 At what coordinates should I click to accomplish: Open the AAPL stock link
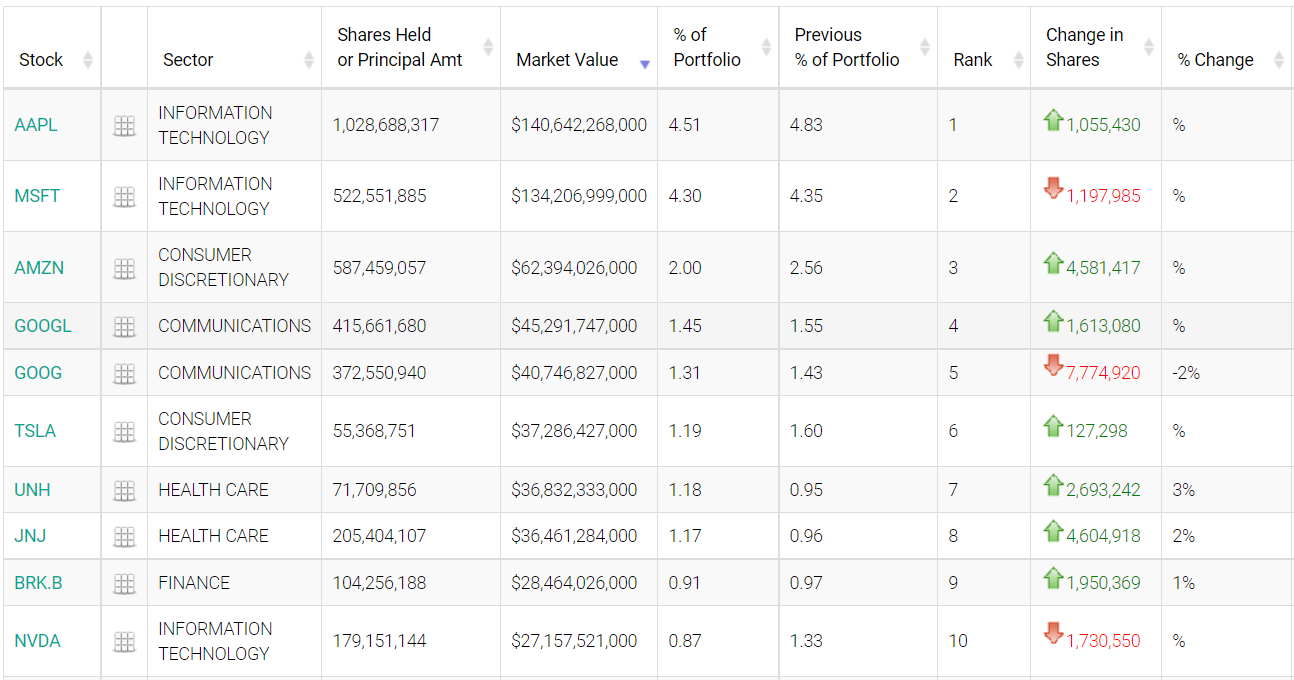[x=36, y=125]
